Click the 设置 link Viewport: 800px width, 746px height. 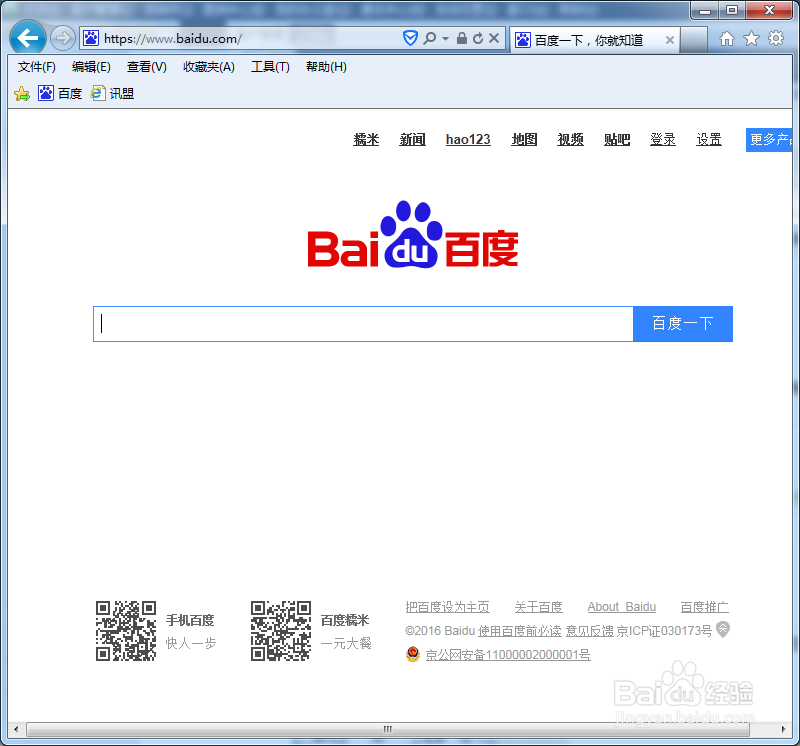click(x=709, y=139)
